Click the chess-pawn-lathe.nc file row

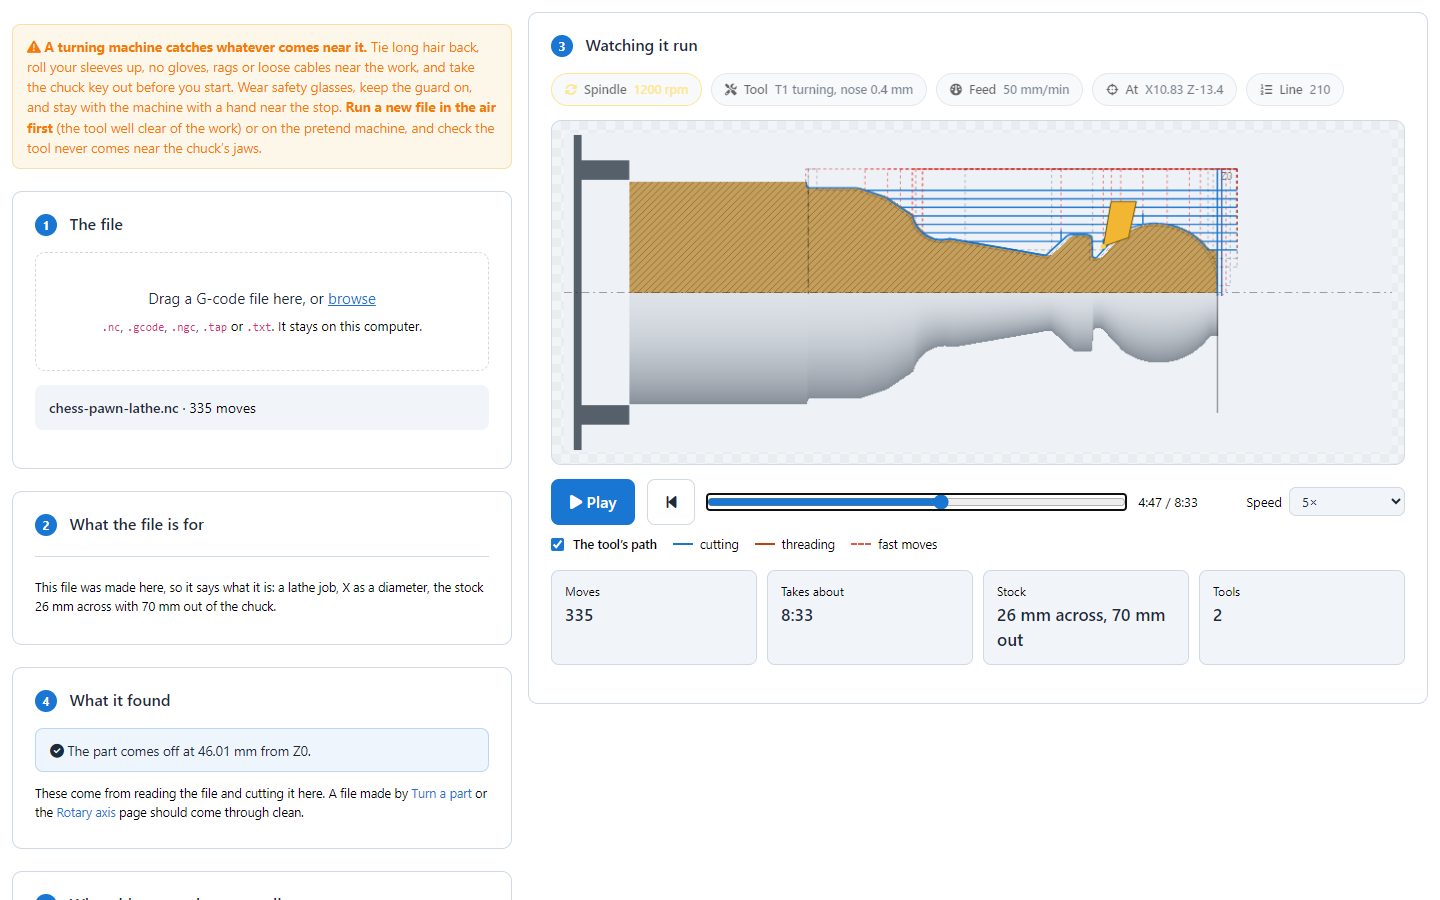pos(262,408)
